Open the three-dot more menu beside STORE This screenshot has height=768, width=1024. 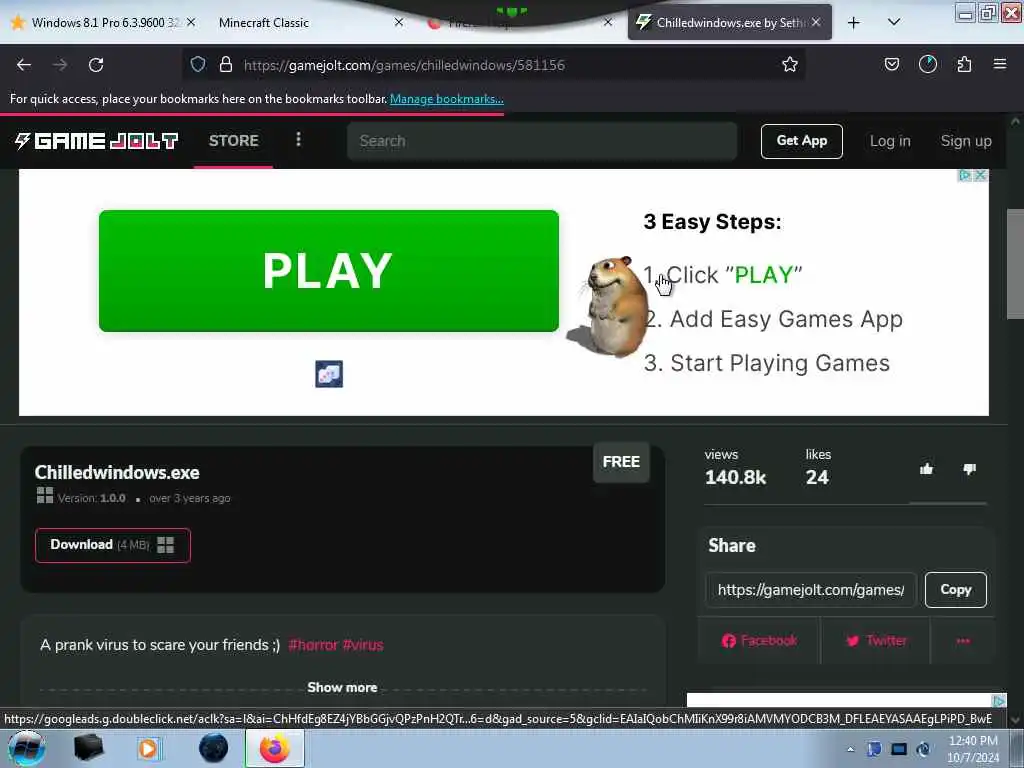tap(298, 139)
